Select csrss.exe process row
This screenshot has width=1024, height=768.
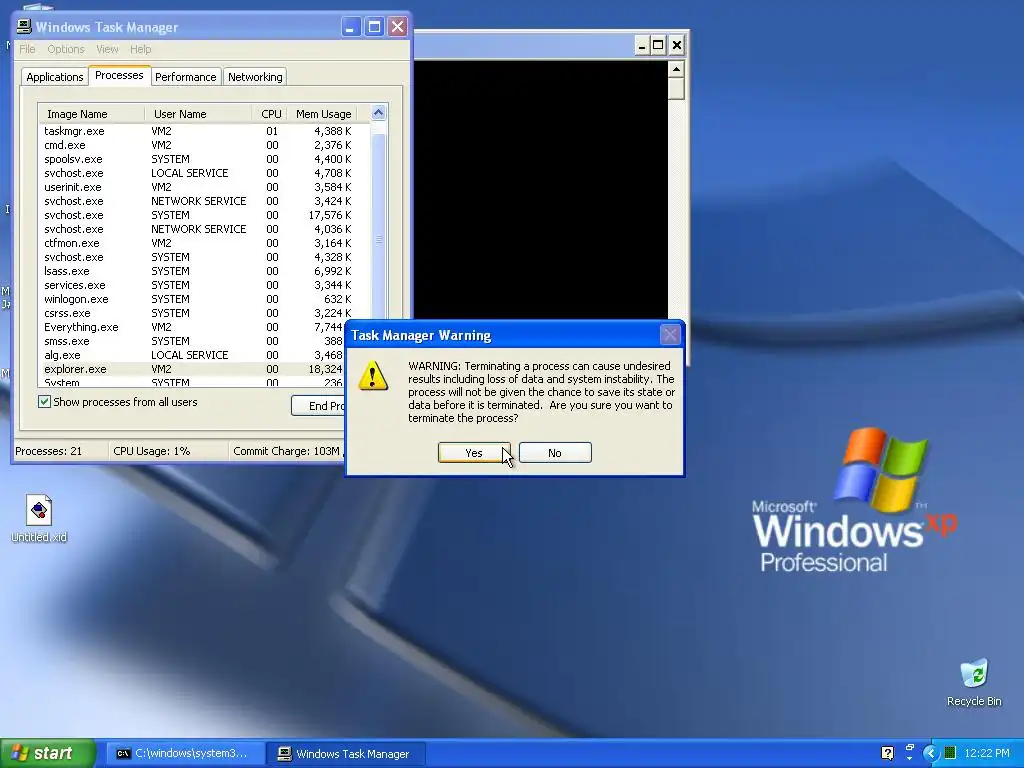coord(204,313)
